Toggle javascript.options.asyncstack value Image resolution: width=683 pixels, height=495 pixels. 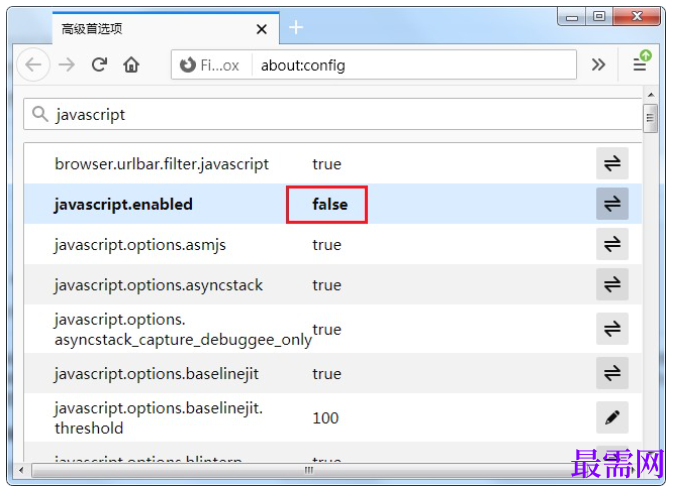tap(612, 285)
